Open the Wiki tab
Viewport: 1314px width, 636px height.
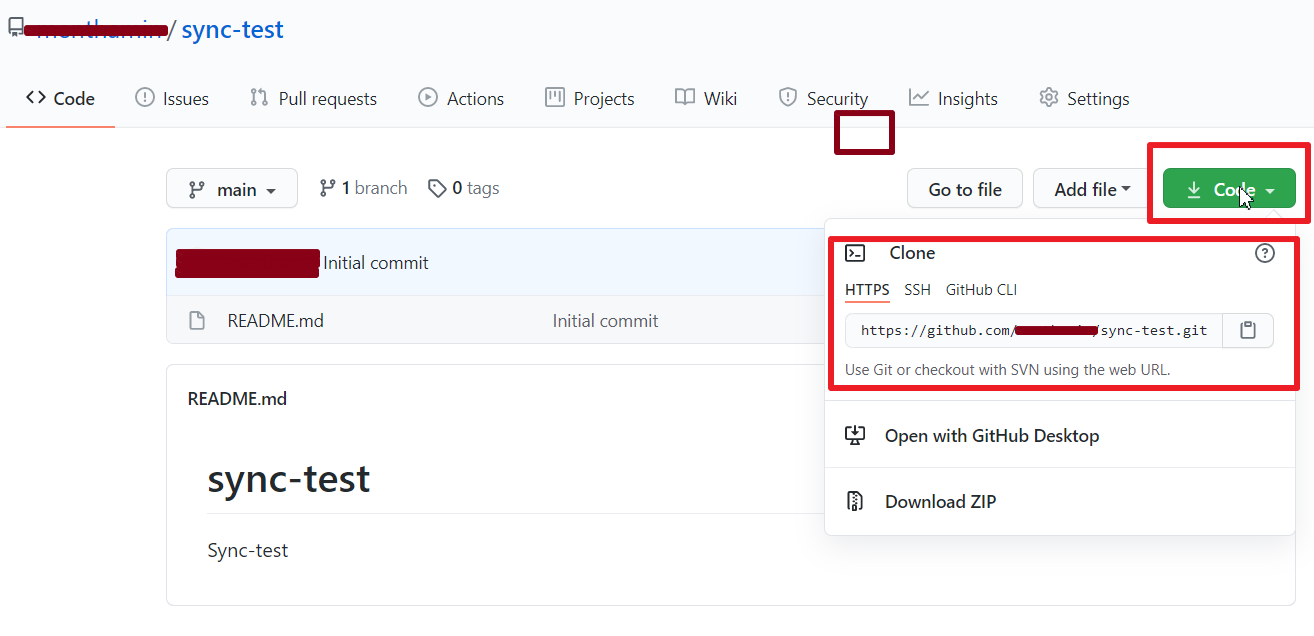click(x=706, y=98)
